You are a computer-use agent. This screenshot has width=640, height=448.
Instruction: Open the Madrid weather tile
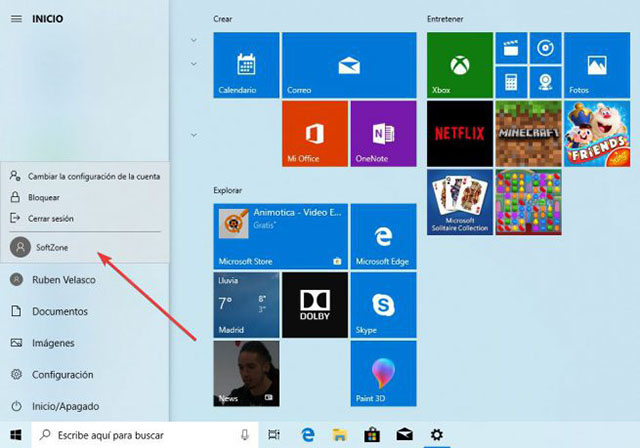tap(246, 305)
